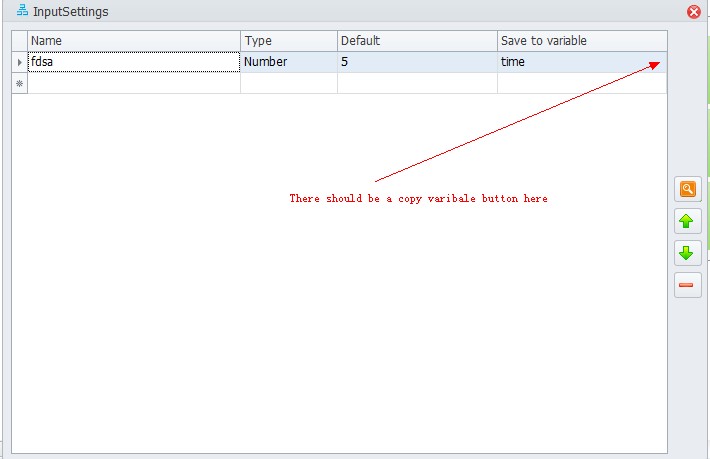
Task: Move row up with green arrow
Action: (687, 221)
